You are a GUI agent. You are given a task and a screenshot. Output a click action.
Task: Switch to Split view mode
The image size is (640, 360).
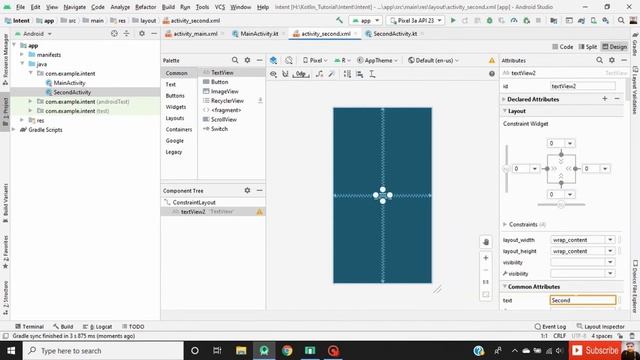(588, 47)
